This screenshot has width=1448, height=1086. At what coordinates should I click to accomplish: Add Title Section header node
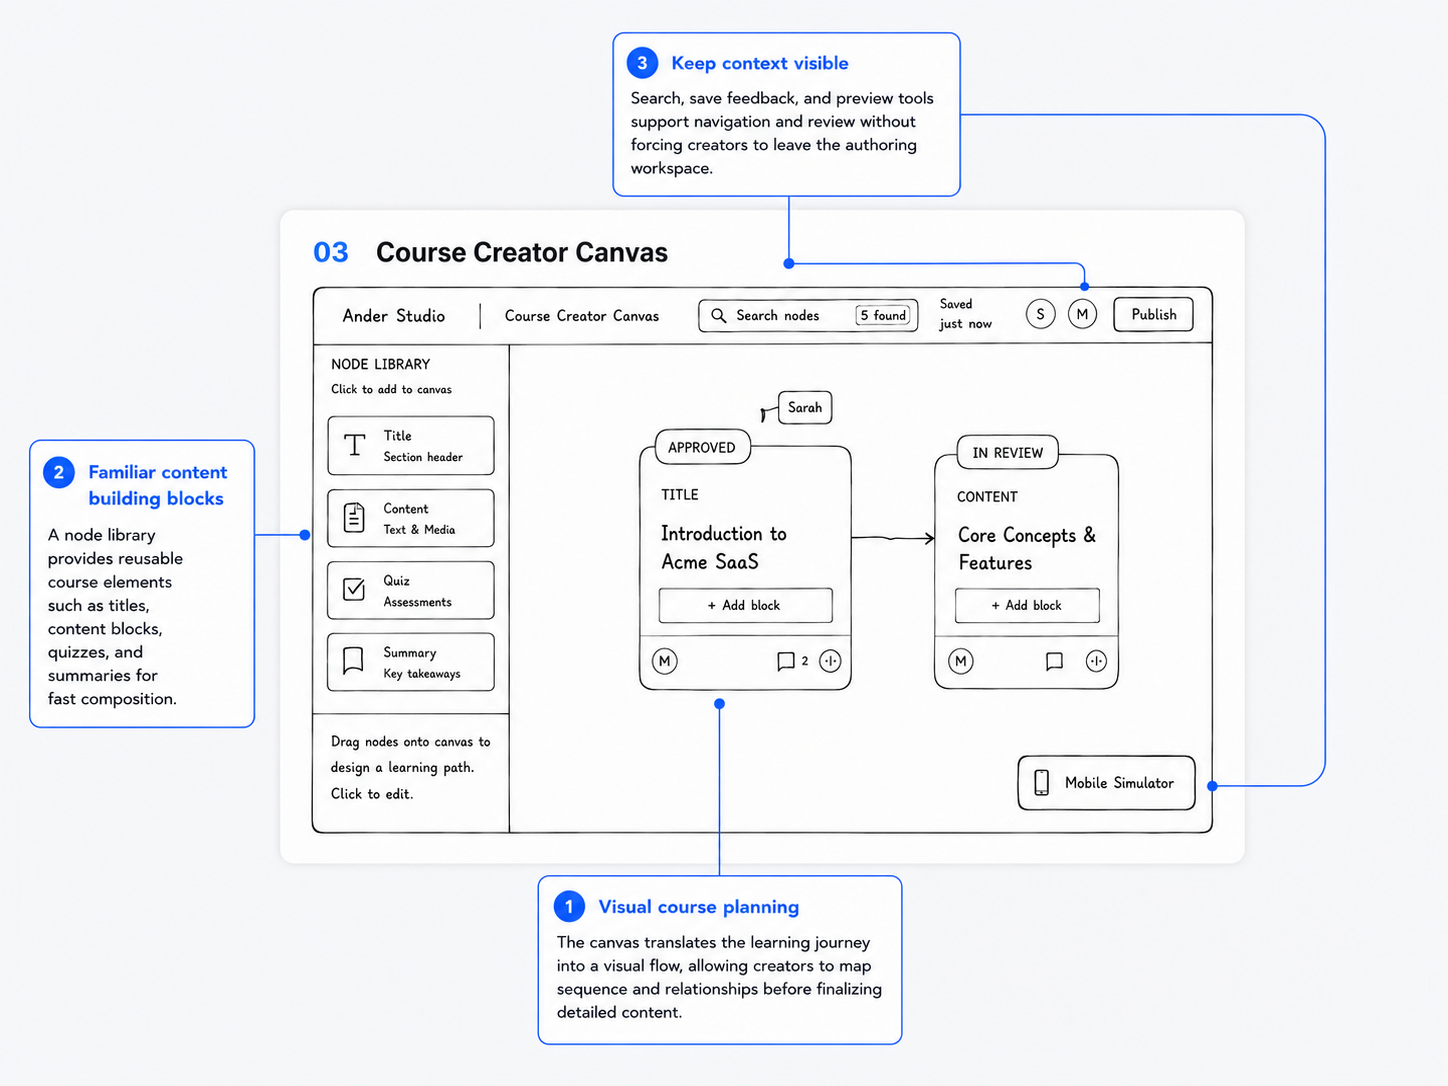[x=411, y=445]
